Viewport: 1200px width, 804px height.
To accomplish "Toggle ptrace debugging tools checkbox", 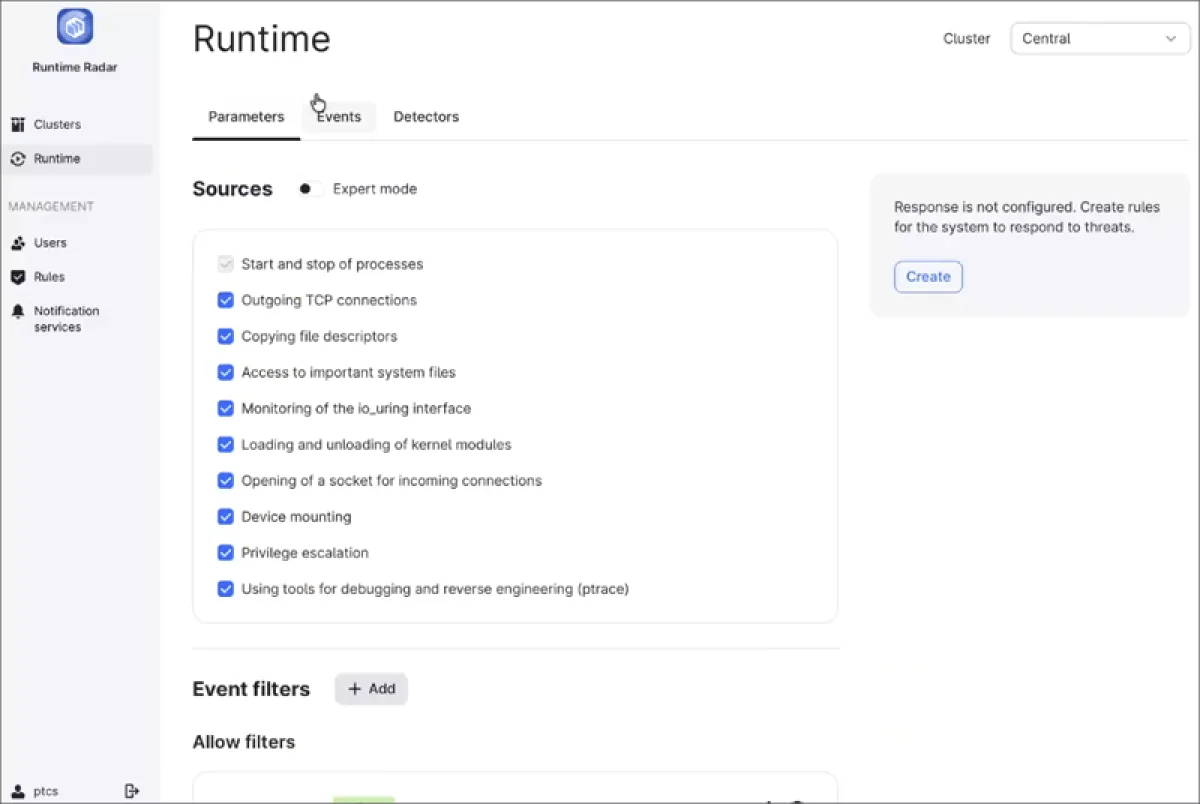I will [x=225, y=589].
